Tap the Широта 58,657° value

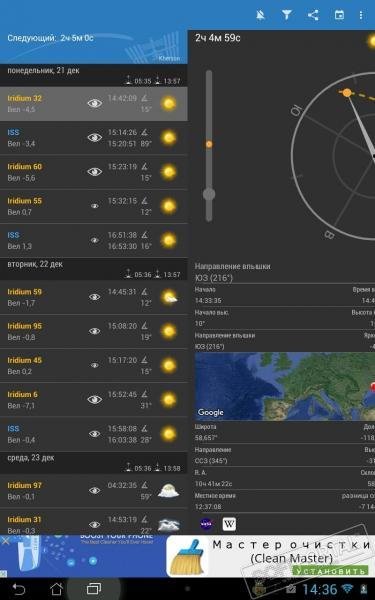click(x=205, y=438)
